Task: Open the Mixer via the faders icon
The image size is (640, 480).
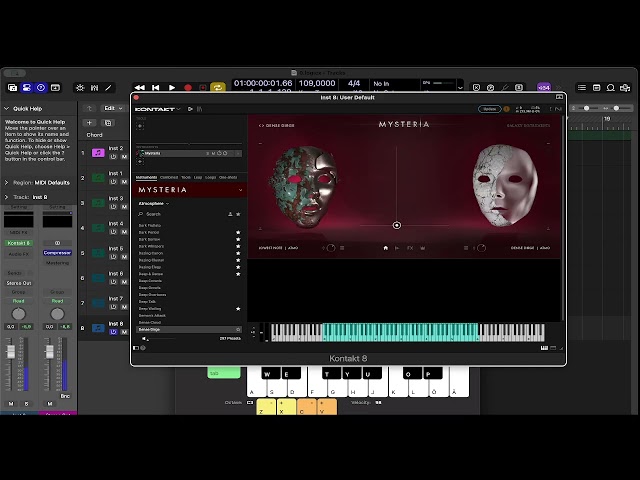Action: click(94, 88)
